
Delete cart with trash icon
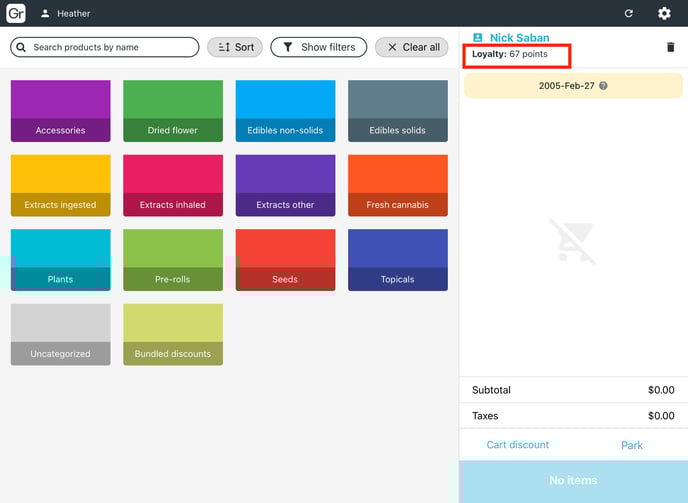pyautogui.click(x=670, y=47)
